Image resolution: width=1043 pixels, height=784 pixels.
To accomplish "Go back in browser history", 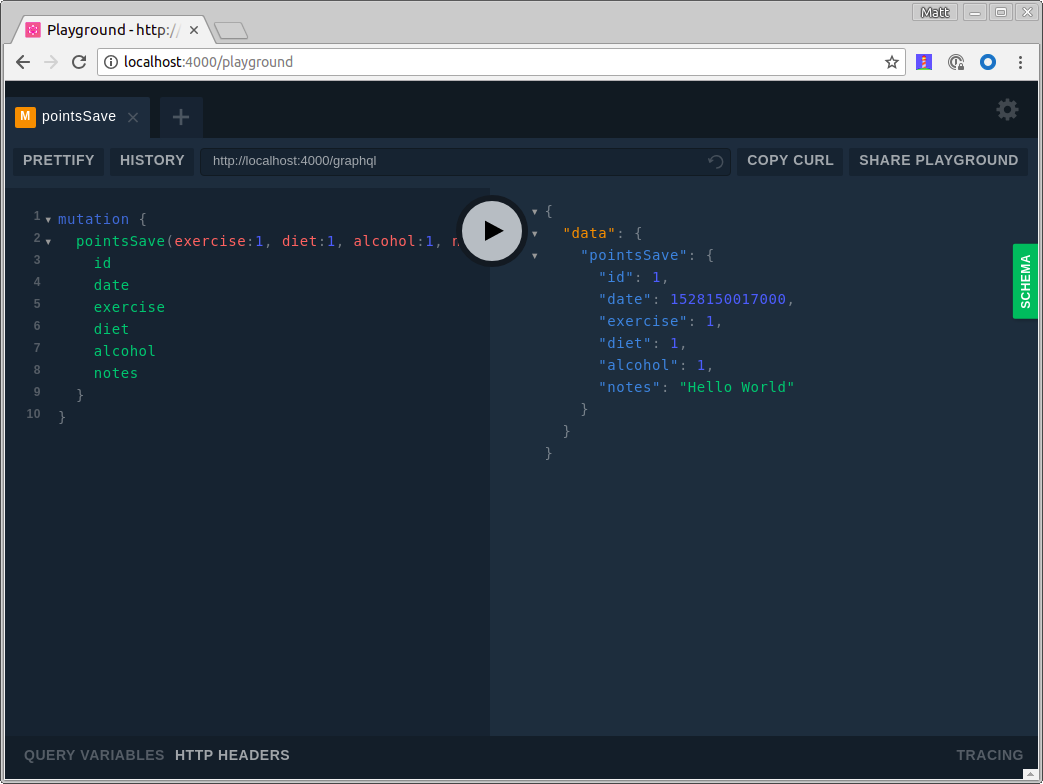I will tap(22, 62).
